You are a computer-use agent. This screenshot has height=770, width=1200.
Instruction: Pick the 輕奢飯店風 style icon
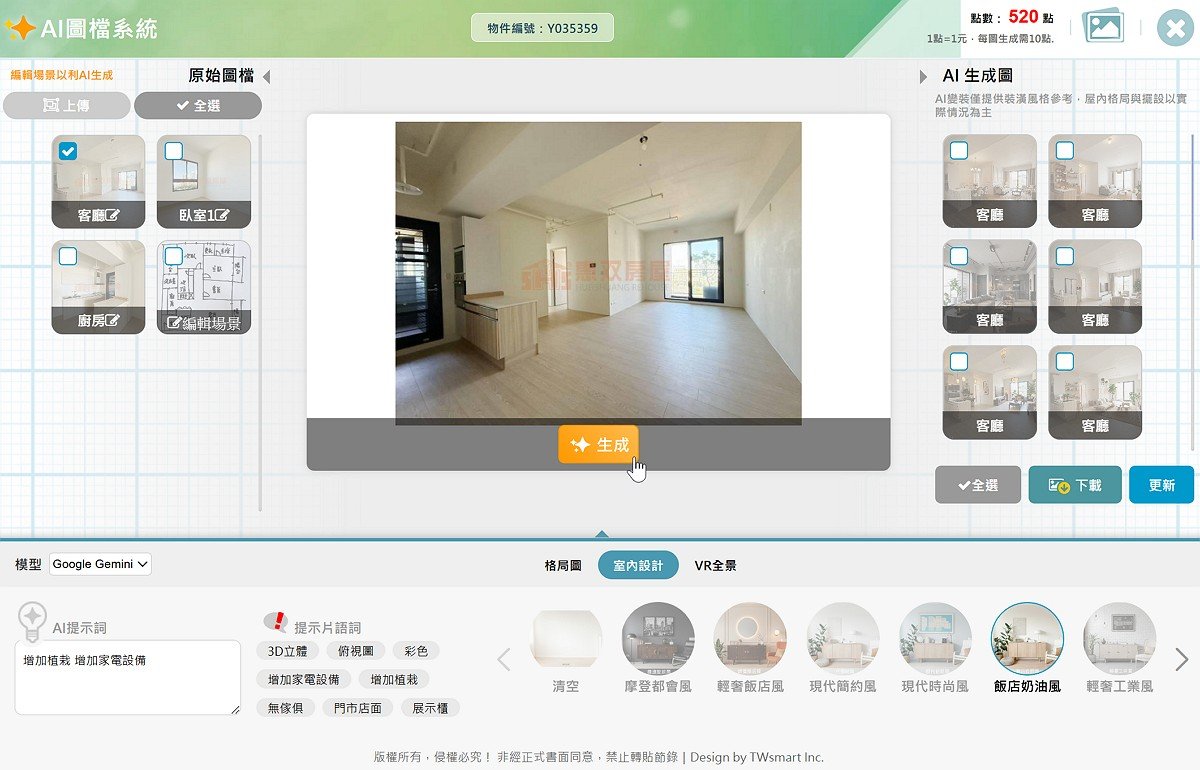tap(750, 639)
